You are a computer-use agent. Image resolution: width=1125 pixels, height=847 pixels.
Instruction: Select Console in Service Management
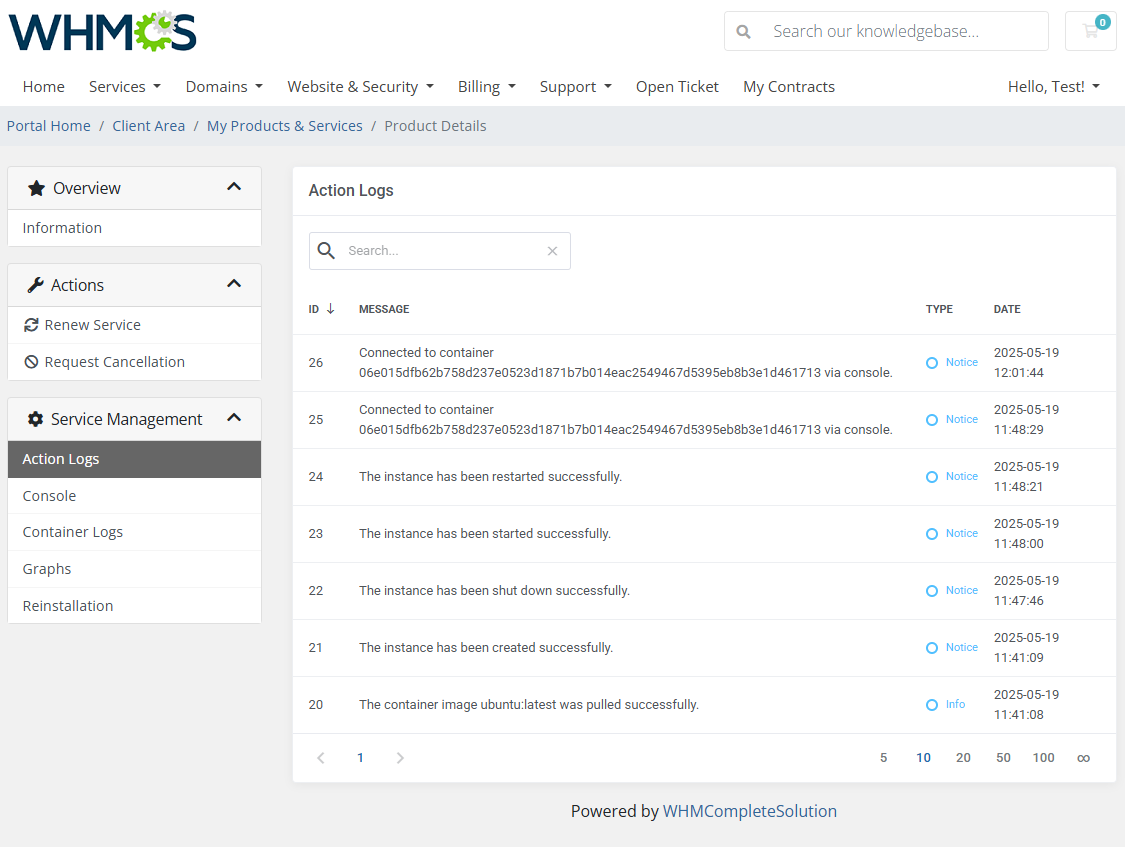coord(134,496)
